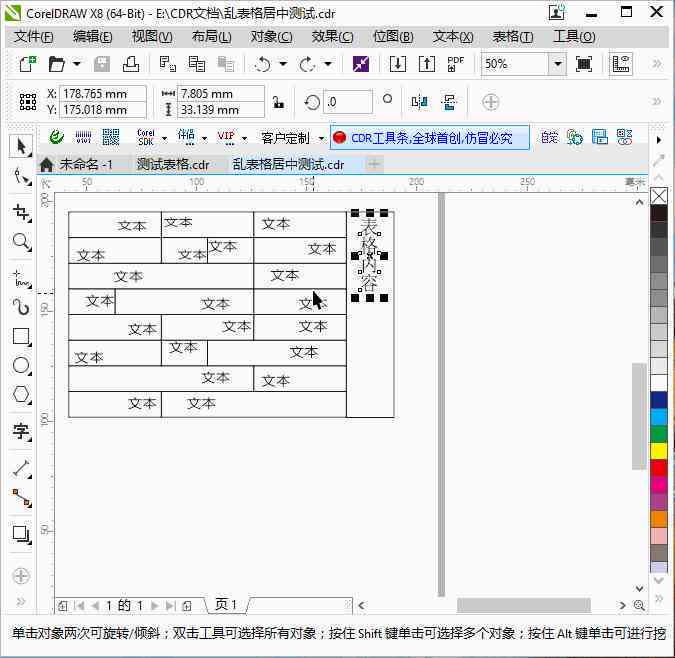675x658 pixels.
Task: Click the Export icon
Action: coord(427,64)
